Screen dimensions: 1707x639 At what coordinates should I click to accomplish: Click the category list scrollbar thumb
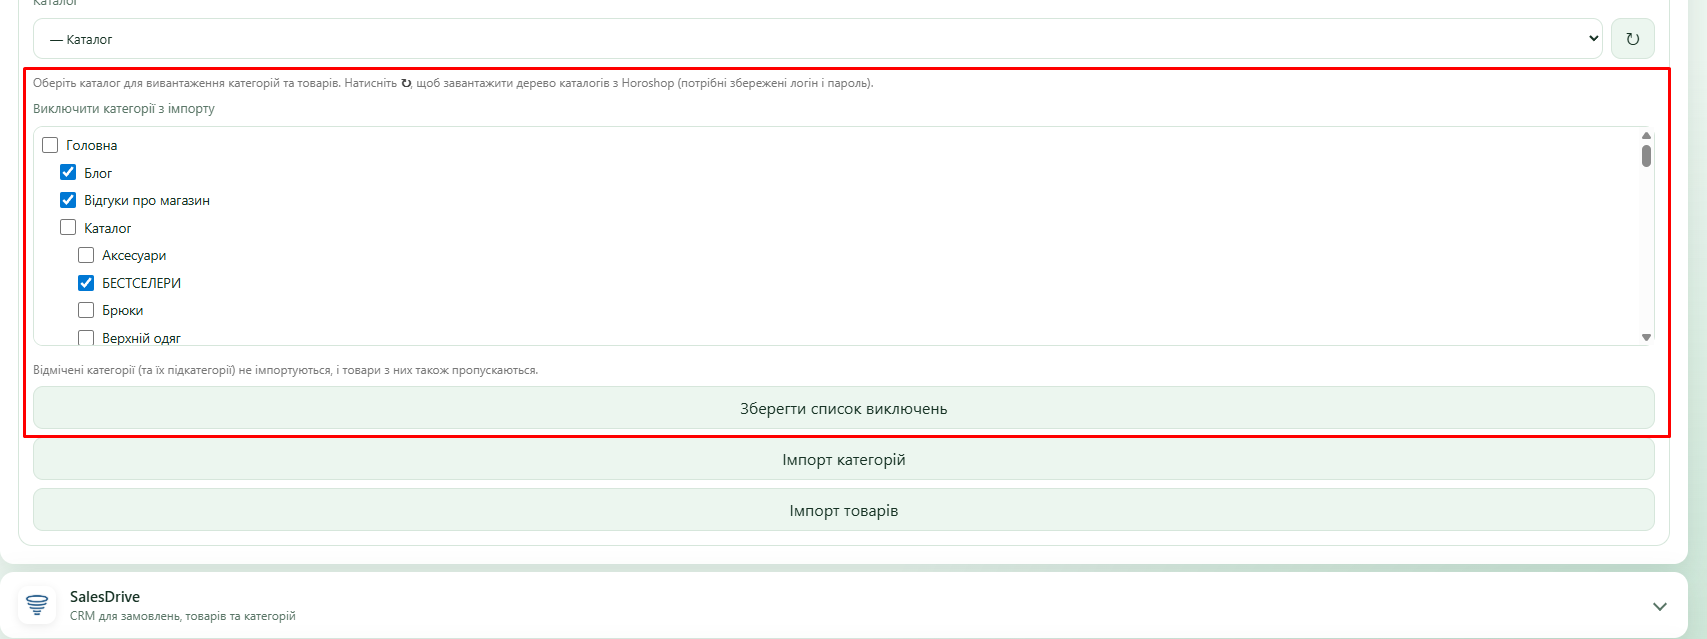click(x=1646, y=156)
